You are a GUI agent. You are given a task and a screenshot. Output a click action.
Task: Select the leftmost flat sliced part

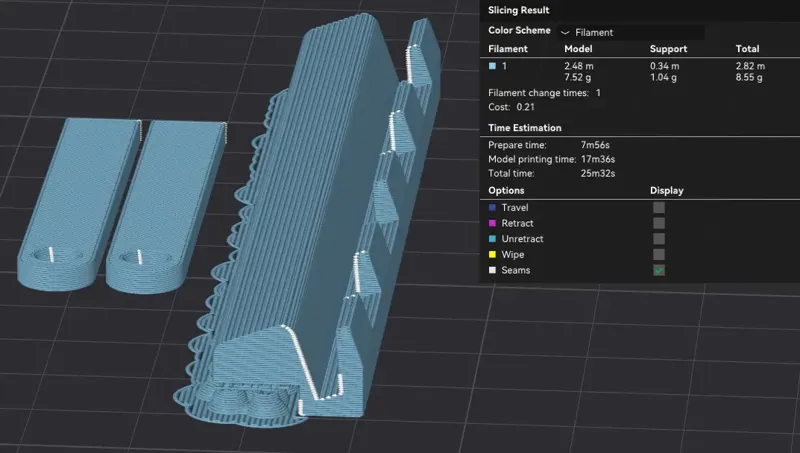coord(79,204)
